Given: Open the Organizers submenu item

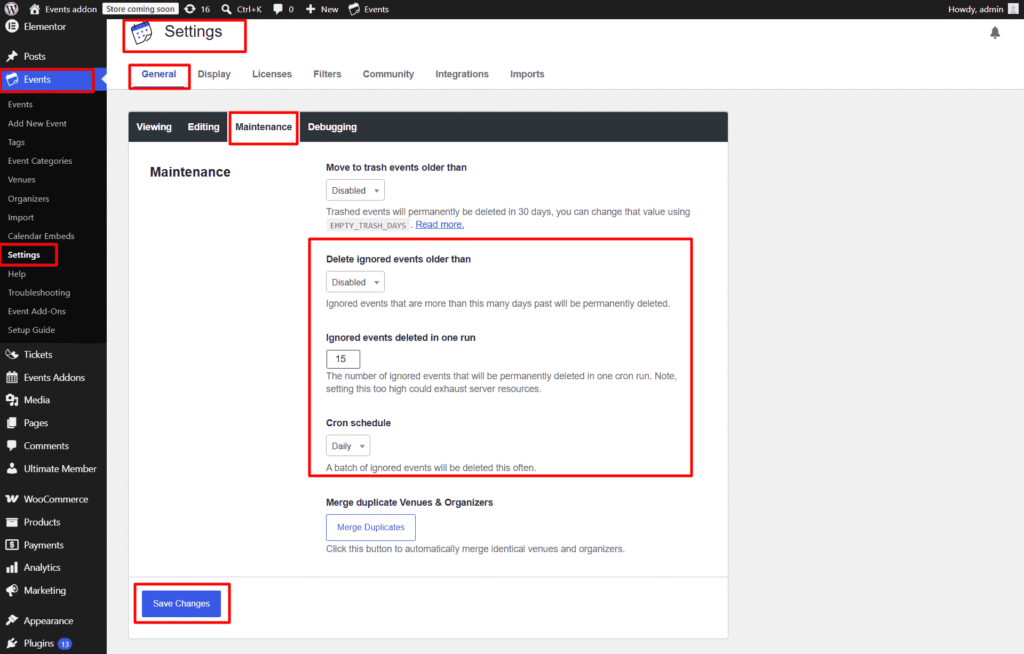Looking at the screenshot, I should click(28, 199).
